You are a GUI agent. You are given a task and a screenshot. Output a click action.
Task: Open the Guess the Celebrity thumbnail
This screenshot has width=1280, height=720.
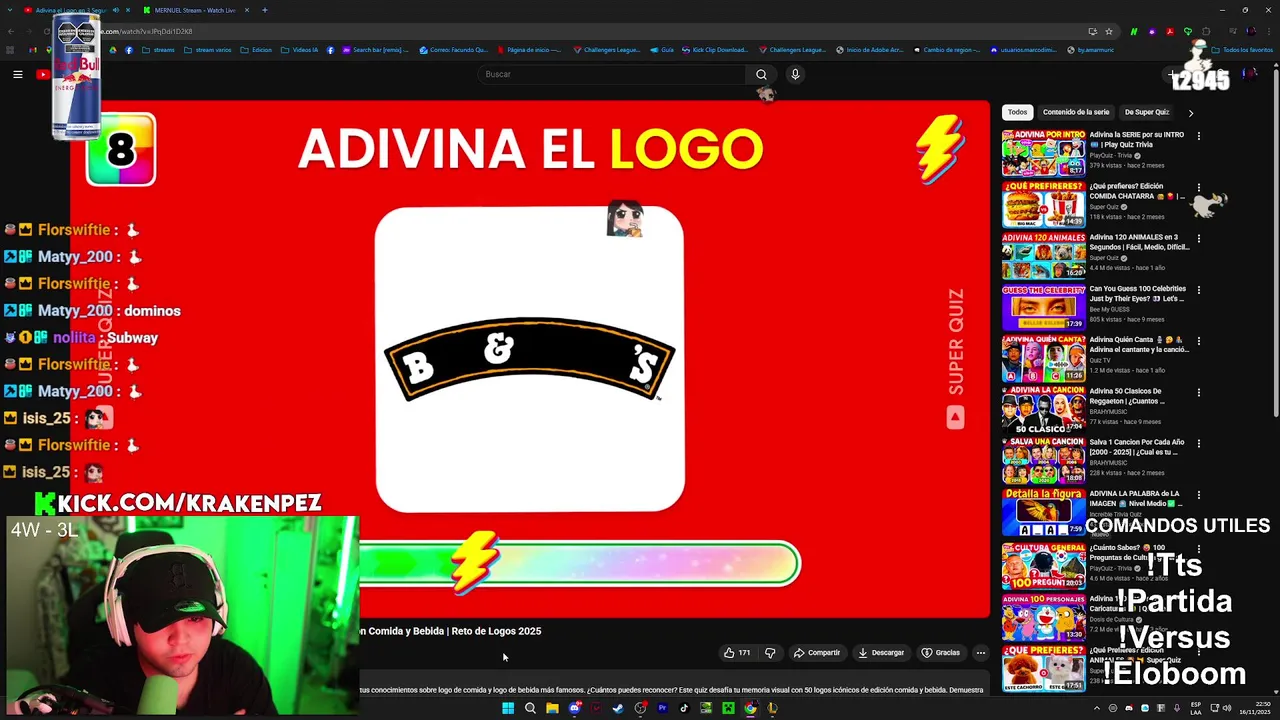(x=1043, y=307)
